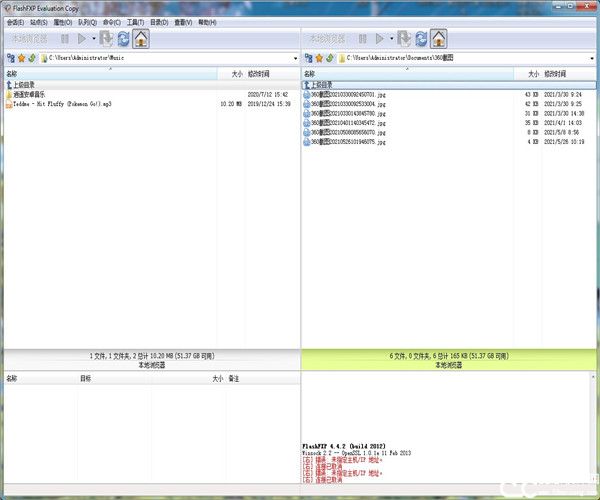Click the home icon in left pane toolbar
The height and width of the screenshot is (500, 600).
coord(141,39)
